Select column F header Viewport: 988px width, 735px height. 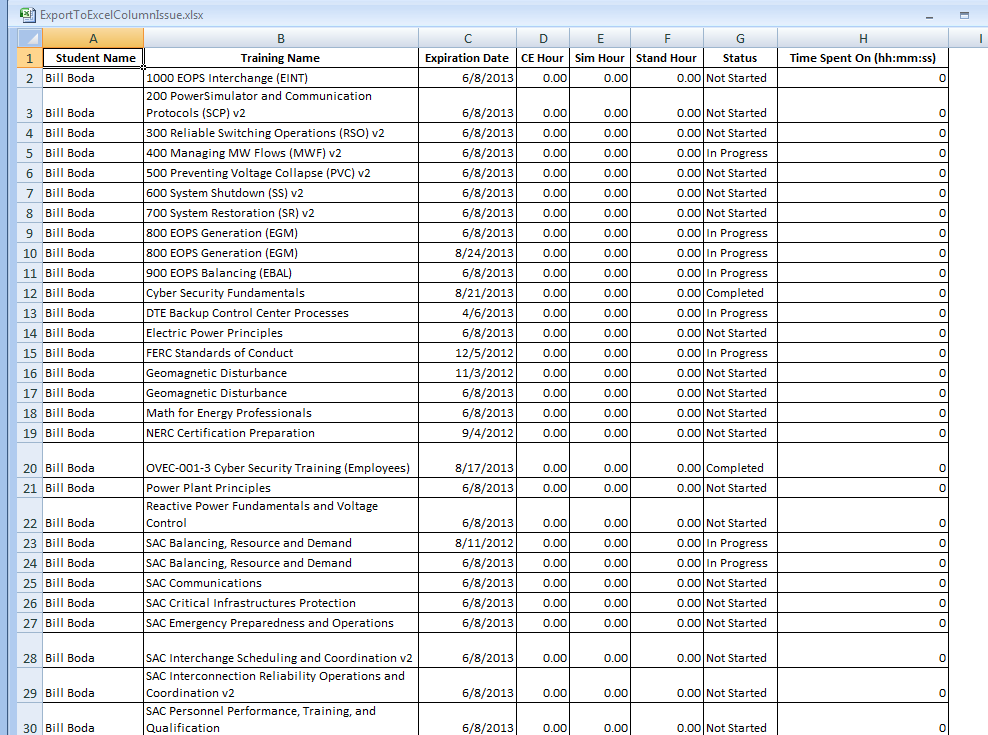667,38
